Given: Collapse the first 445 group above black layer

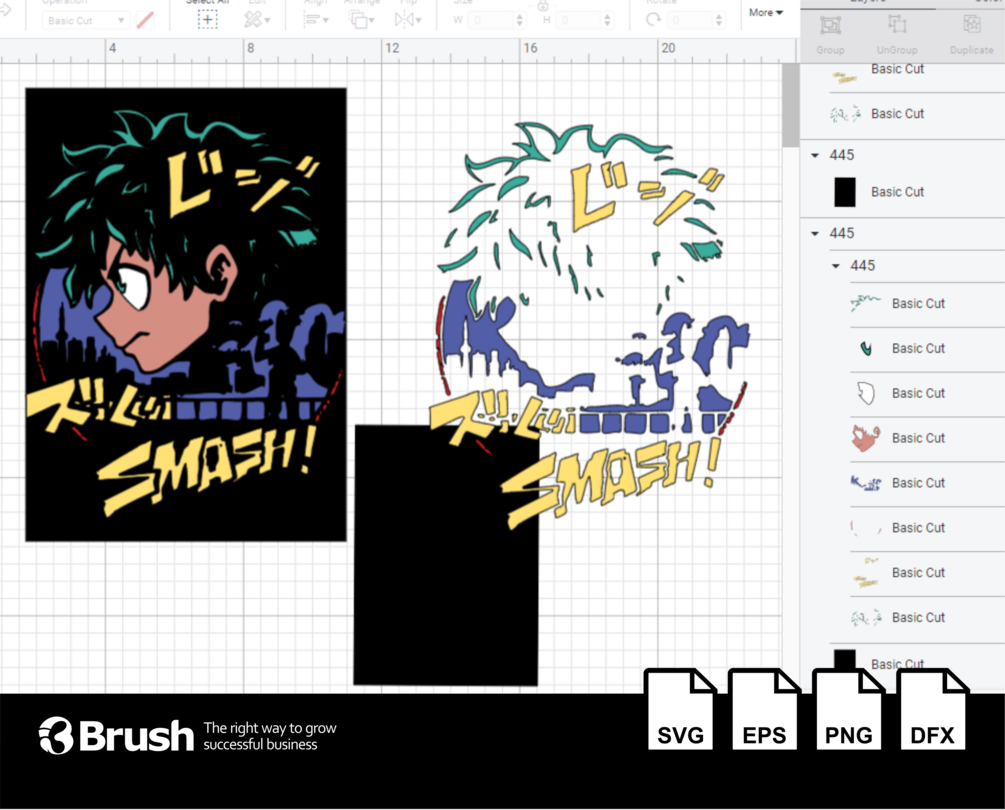Looking at the screenshot, I should point(815,155).
